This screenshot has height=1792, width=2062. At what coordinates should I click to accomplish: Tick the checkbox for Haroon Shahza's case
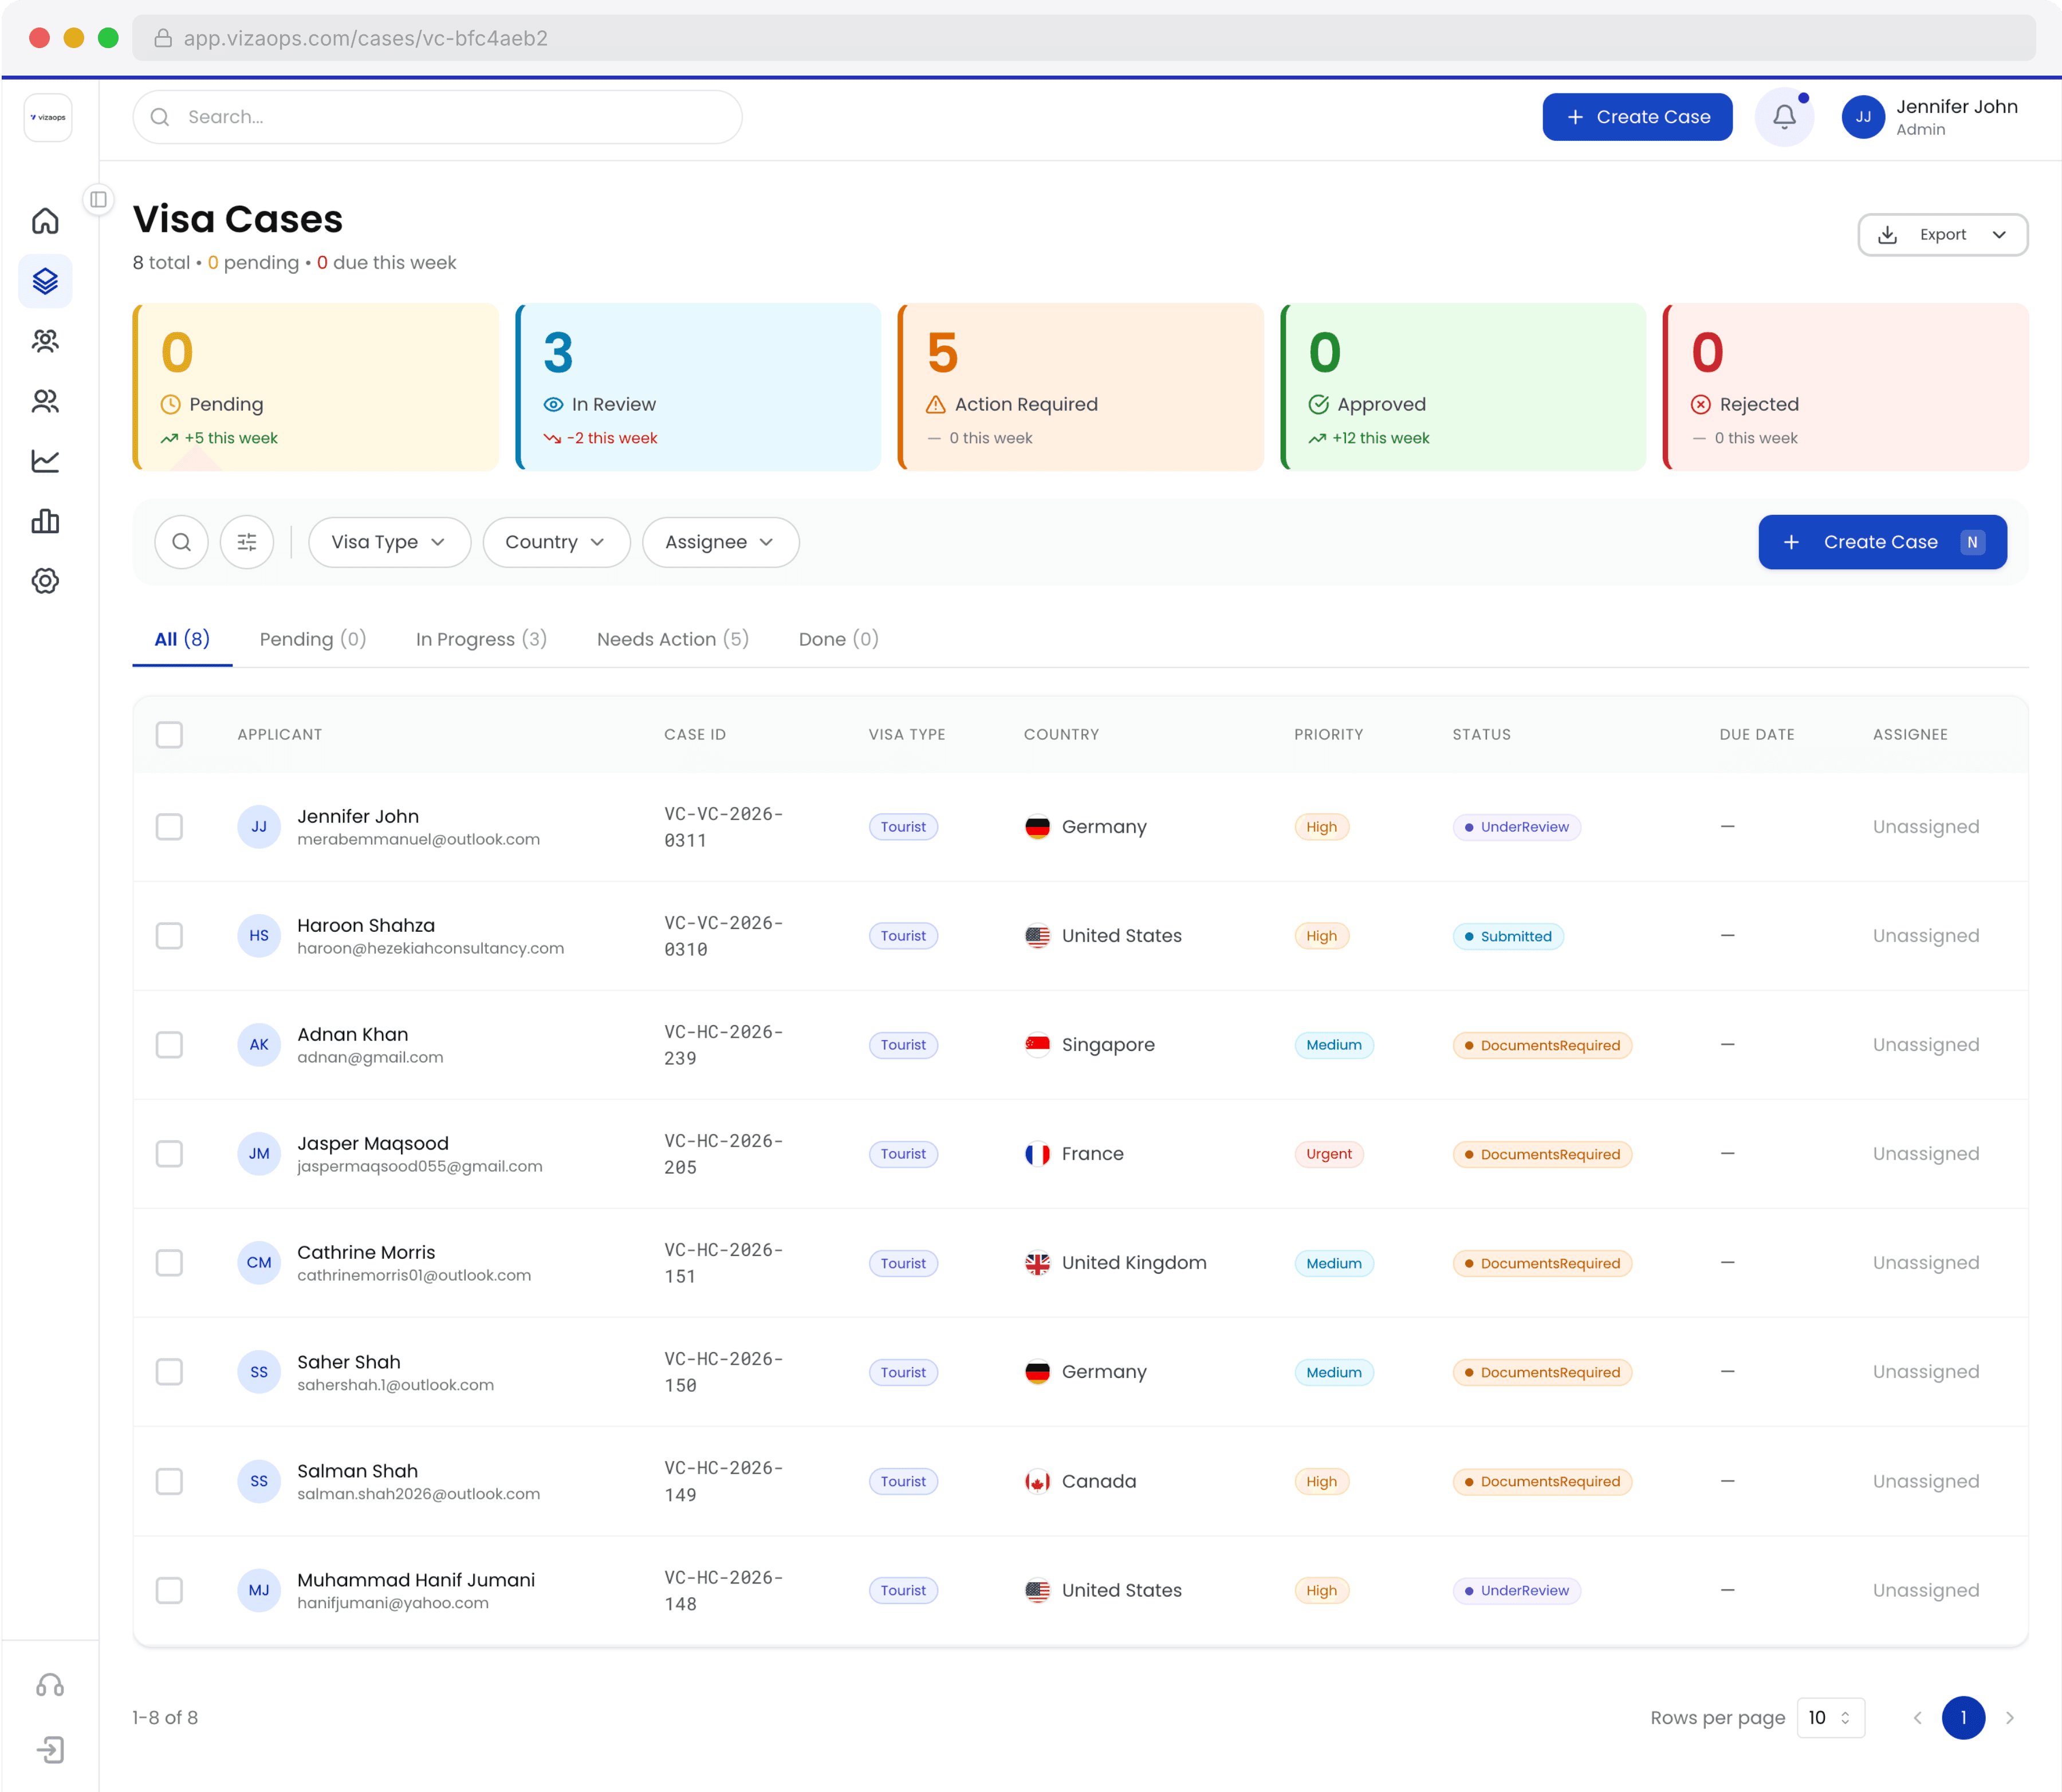(170, 935)
